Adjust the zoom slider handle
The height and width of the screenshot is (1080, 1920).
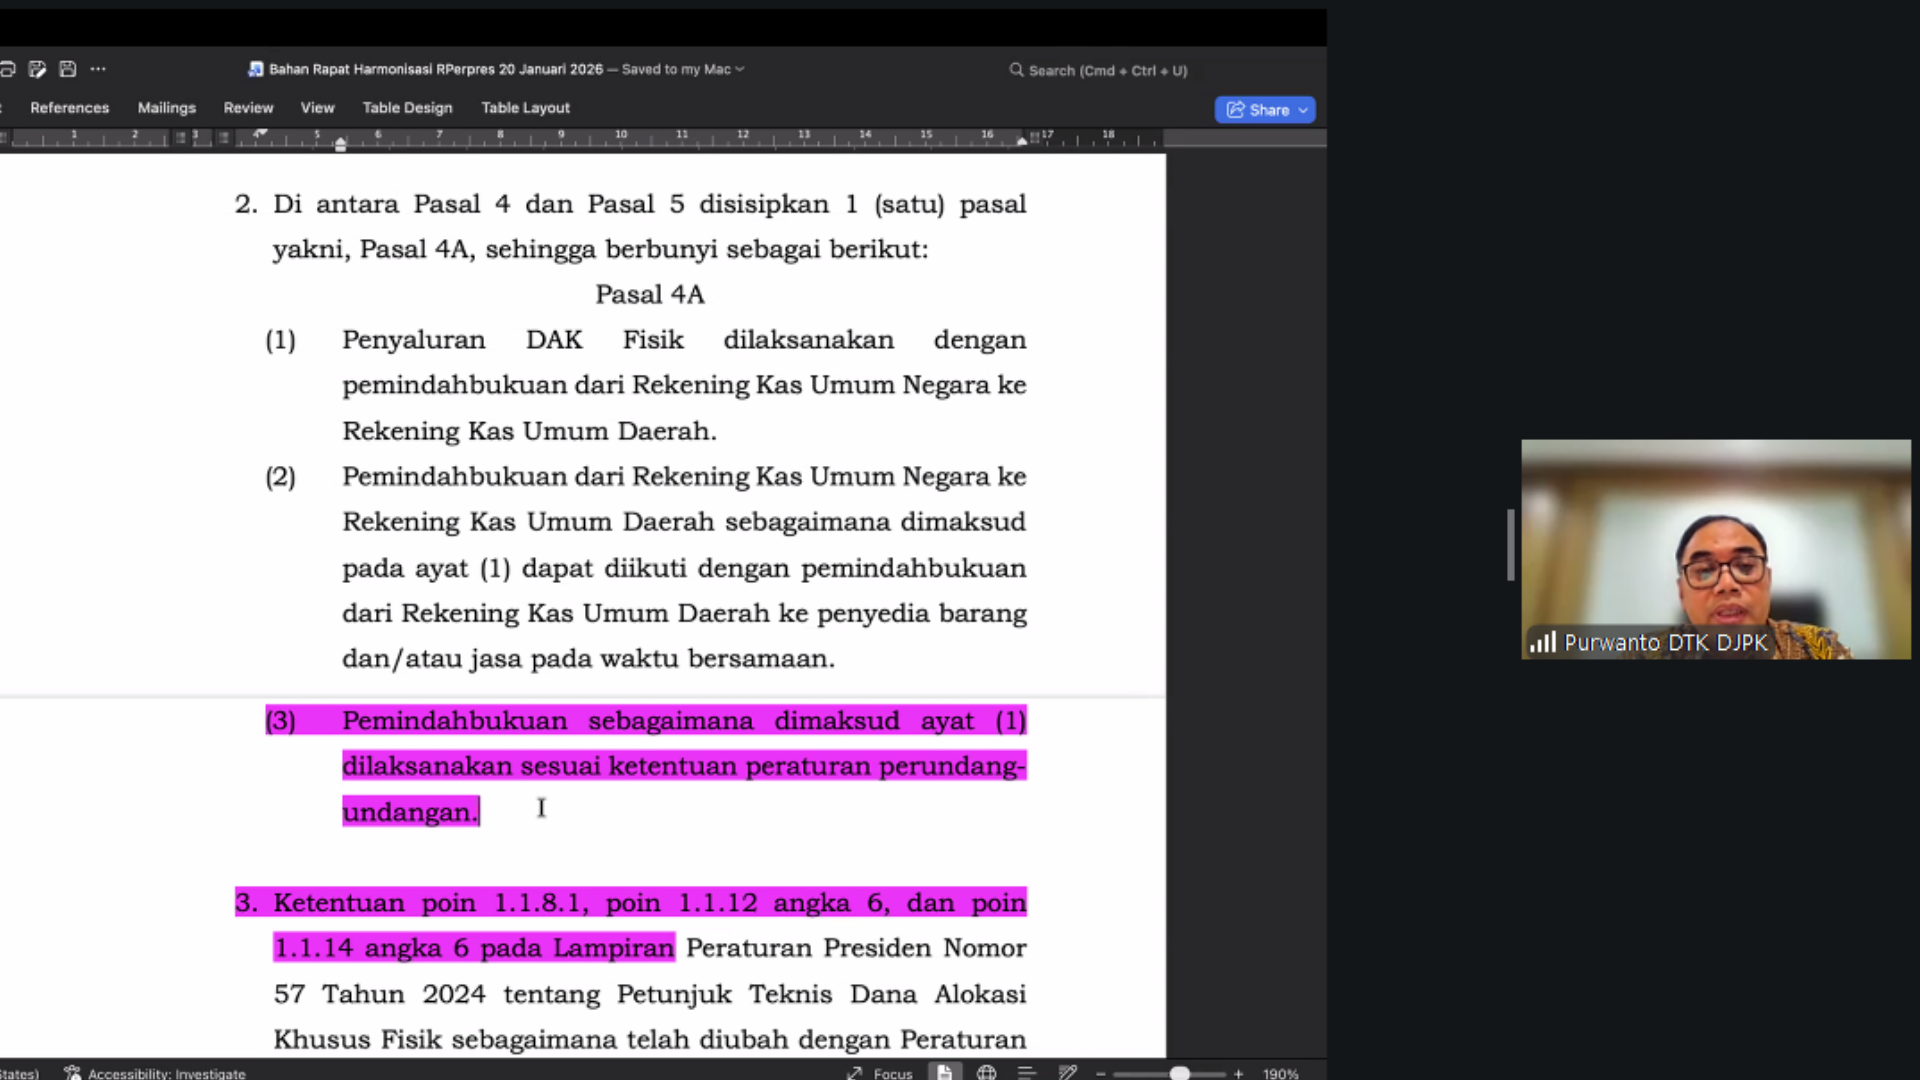pyautogui.click(x=1180, y=1073)
